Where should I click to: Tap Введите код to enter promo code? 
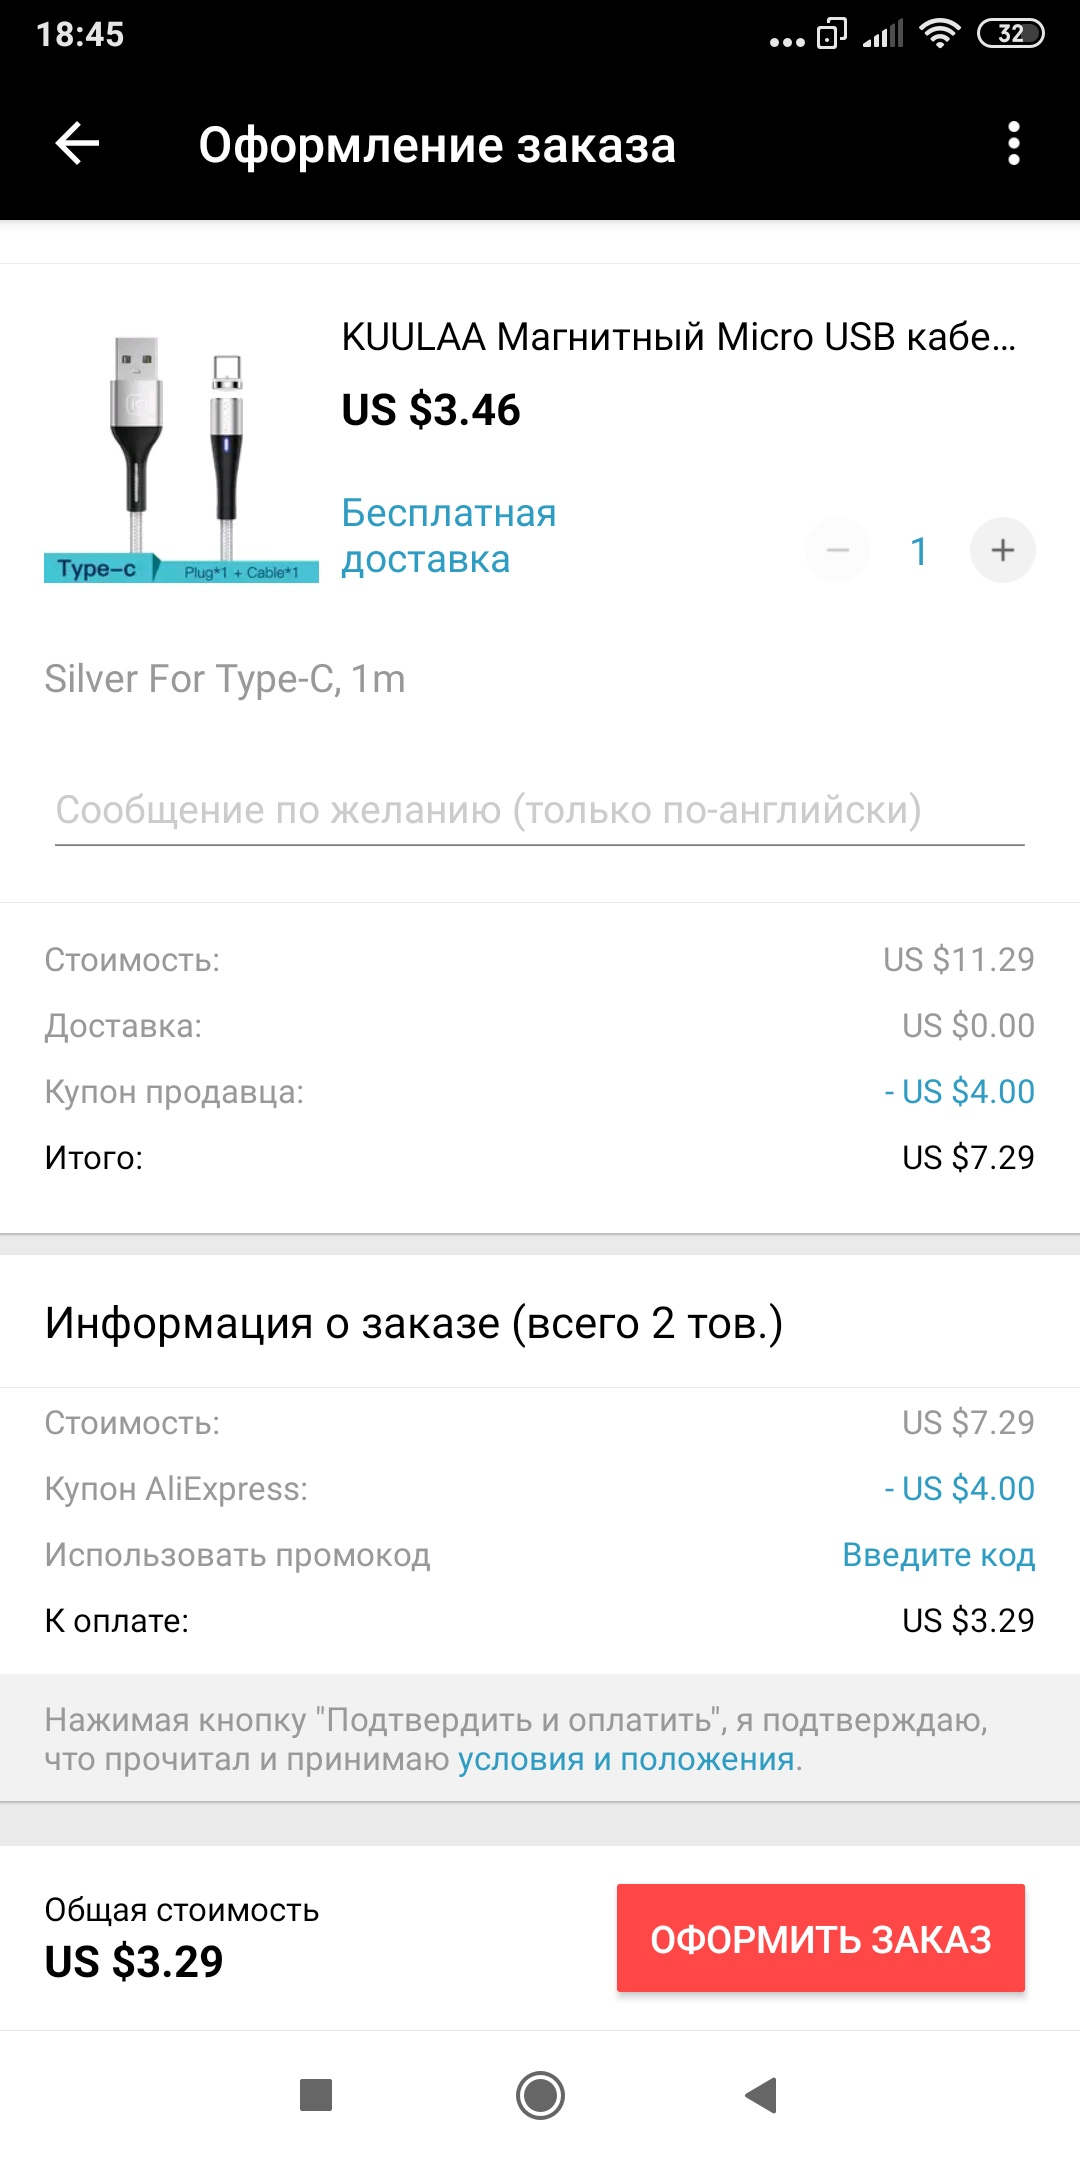(938, 1555)
